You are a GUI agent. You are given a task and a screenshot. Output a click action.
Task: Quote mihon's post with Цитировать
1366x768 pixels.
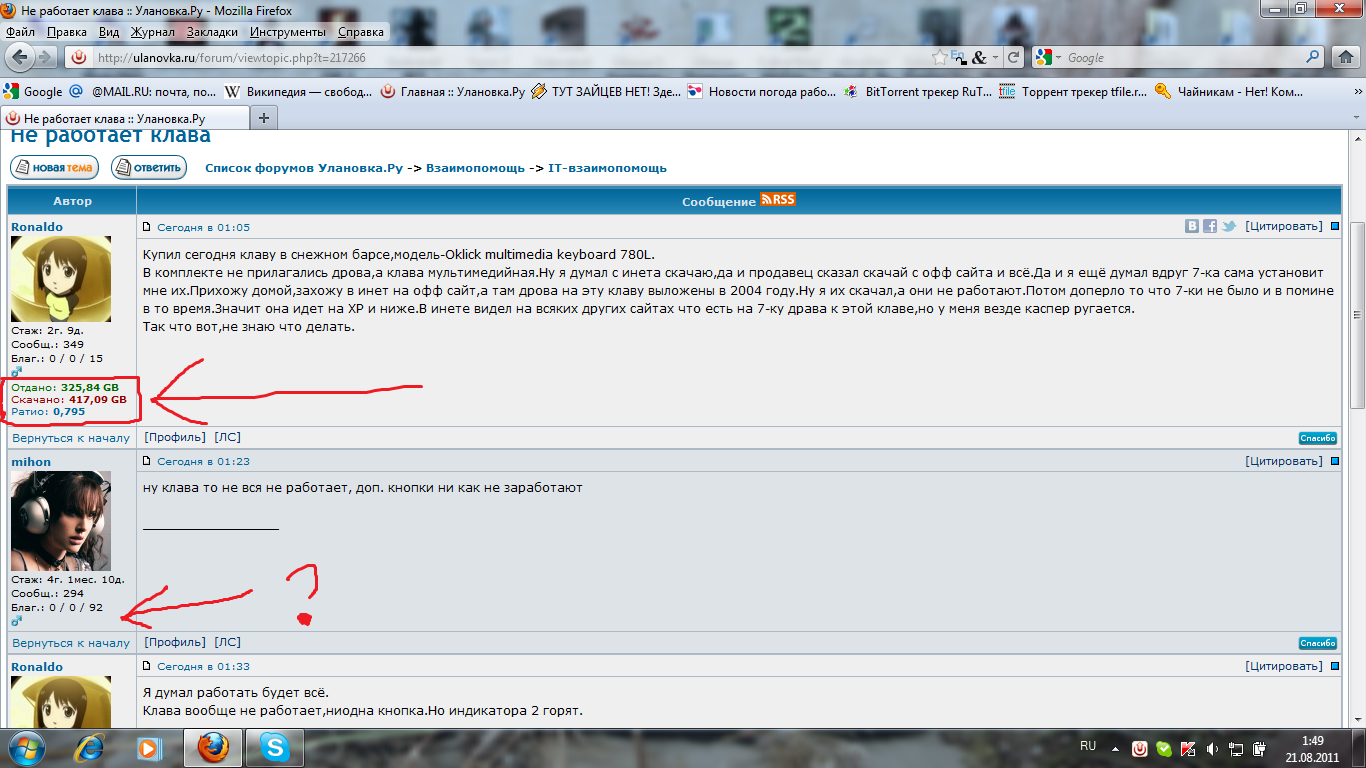[x=1283, y=462]
